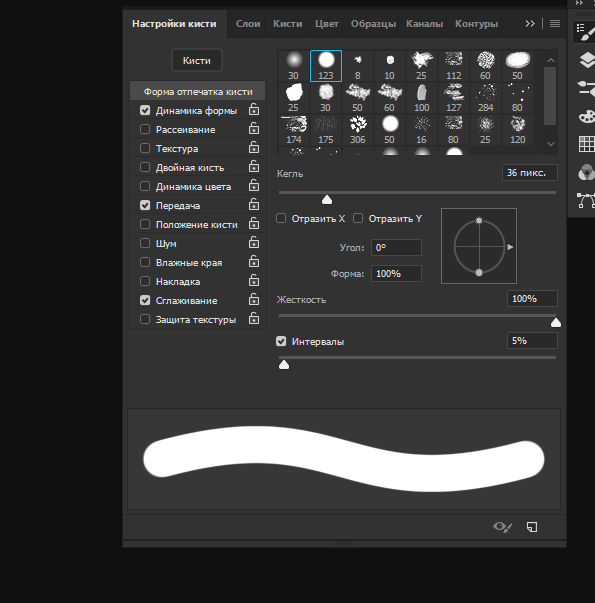This screenshot has width=595, height=603.
Task: Select the brush tip labeled 127
Action: coord(454,98)
